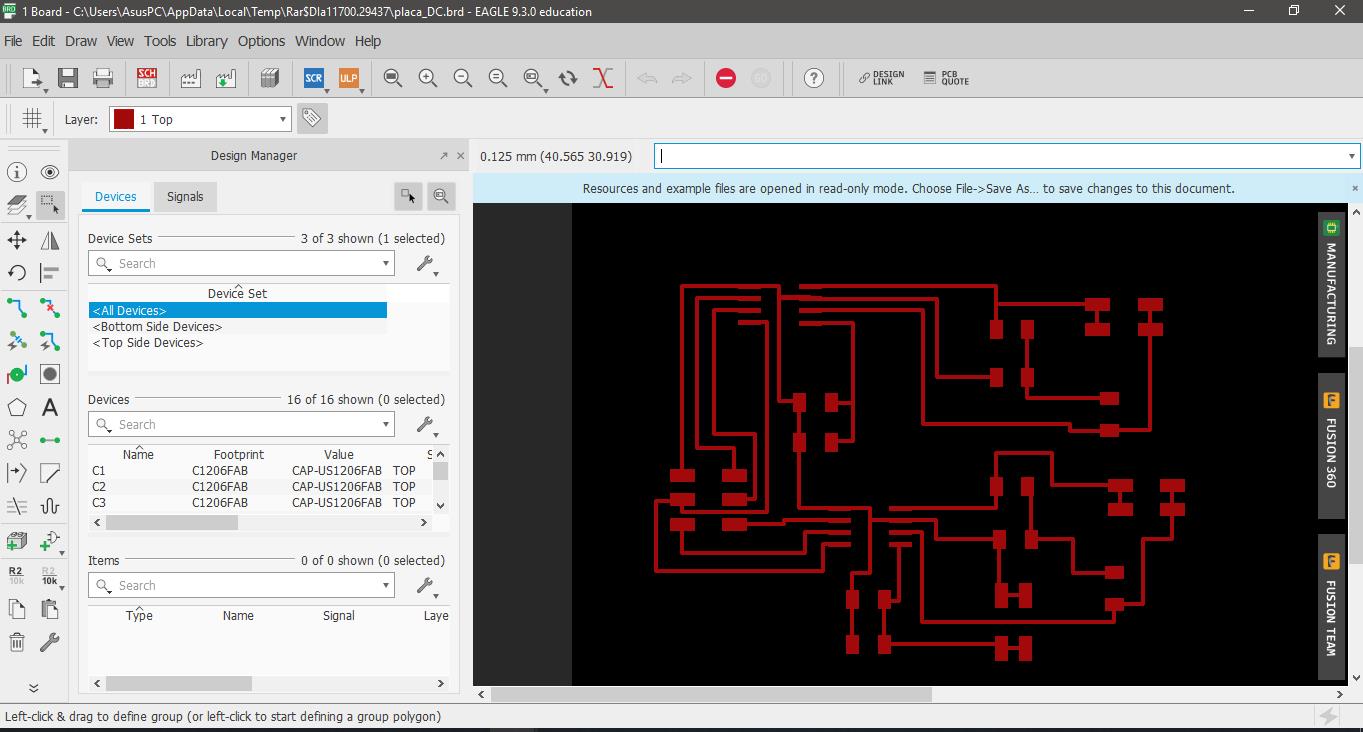Viewport: 1363px width, 732px height.
Task: Switch to the Signals tab
Action: pos(185,197)
